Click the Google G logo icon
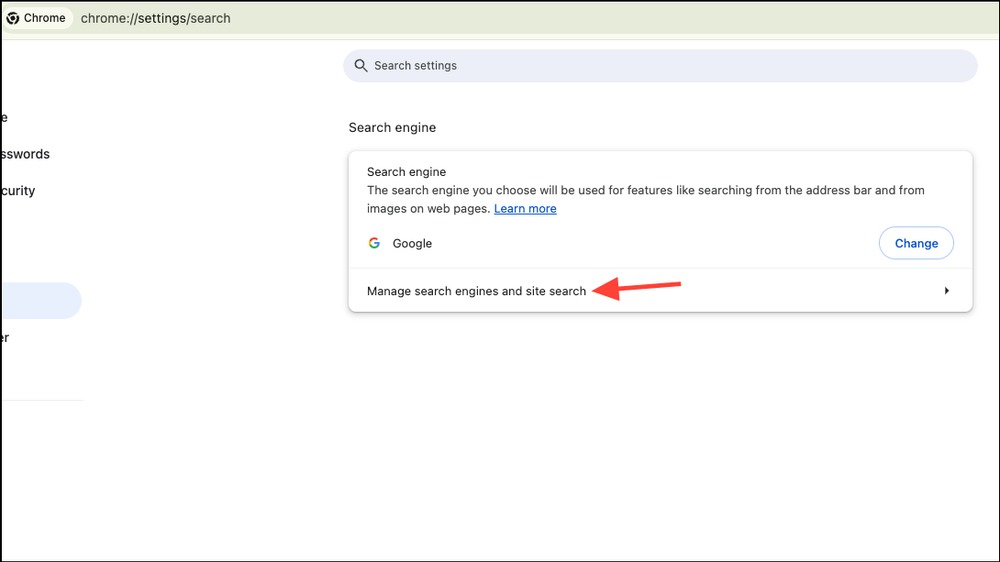This screenshot has height=562, width=1000. point(374,243)
